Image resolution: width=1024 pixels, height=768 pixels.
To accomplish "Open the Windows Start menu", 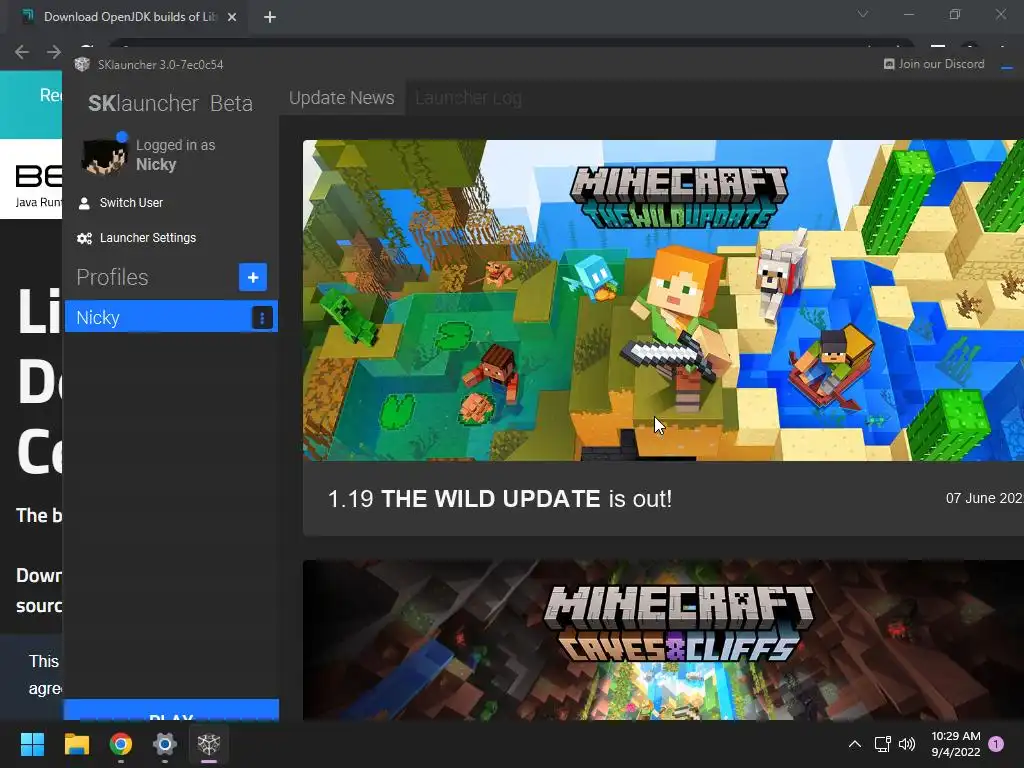I will click(32, 744).
